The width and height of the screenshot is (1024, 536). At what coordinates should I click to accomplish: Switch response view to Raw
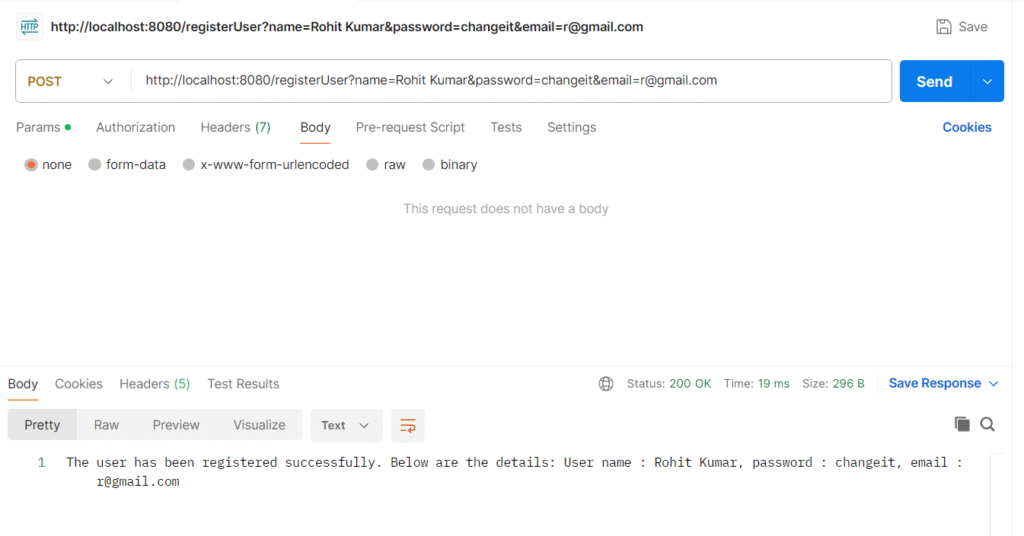click(x=106, y=425)
